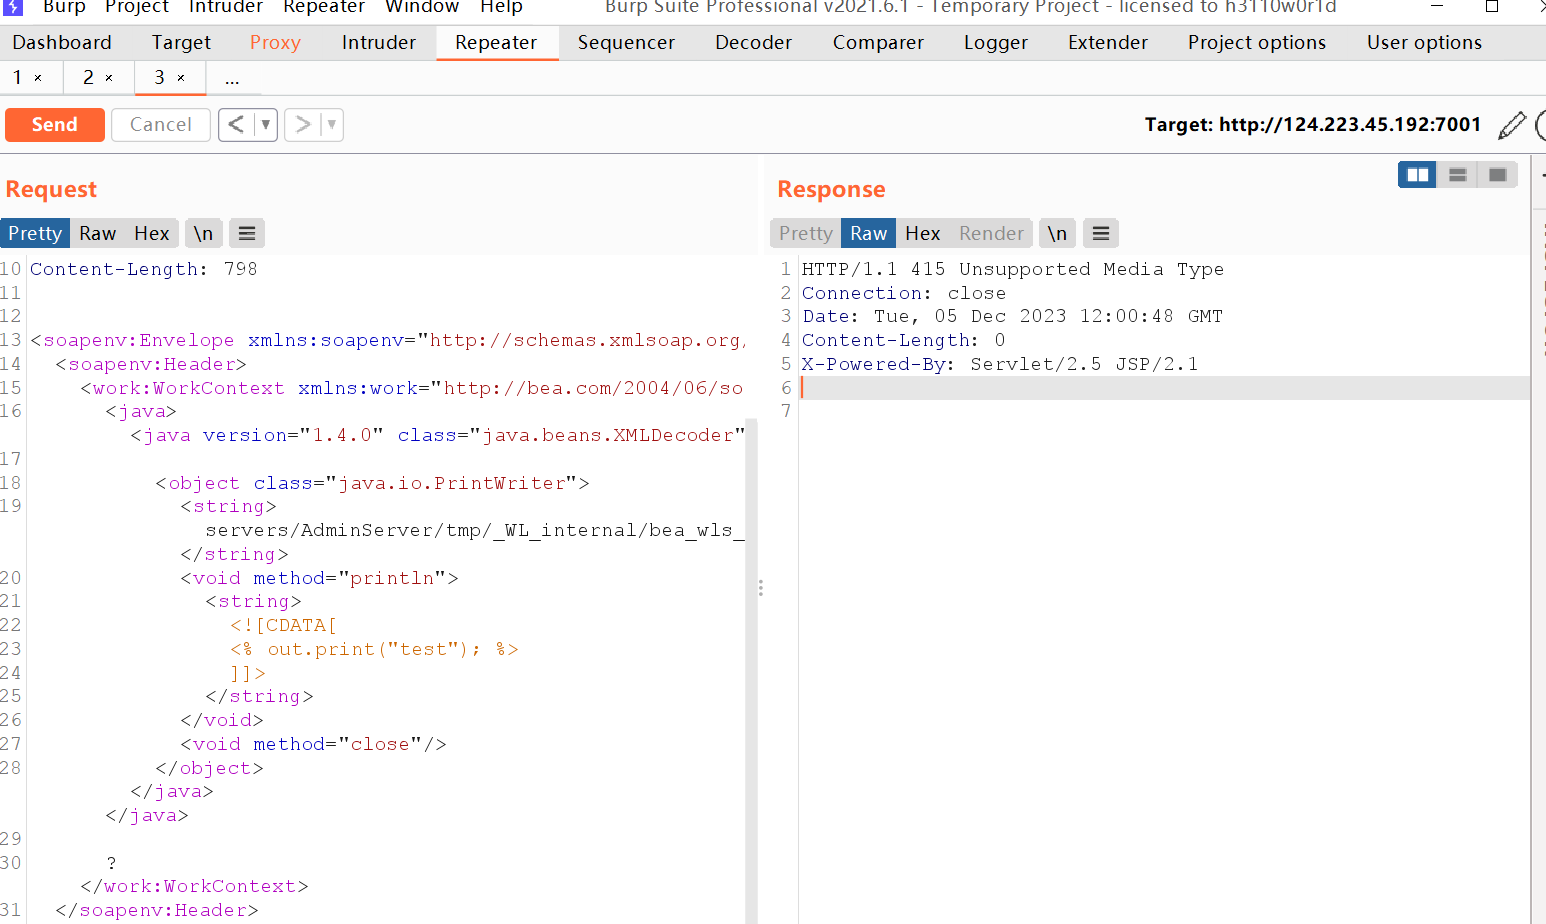Select Raw view in Response
Viewport: 1546px width, 924px height.
pyautogui.click(x=869, y=233)
